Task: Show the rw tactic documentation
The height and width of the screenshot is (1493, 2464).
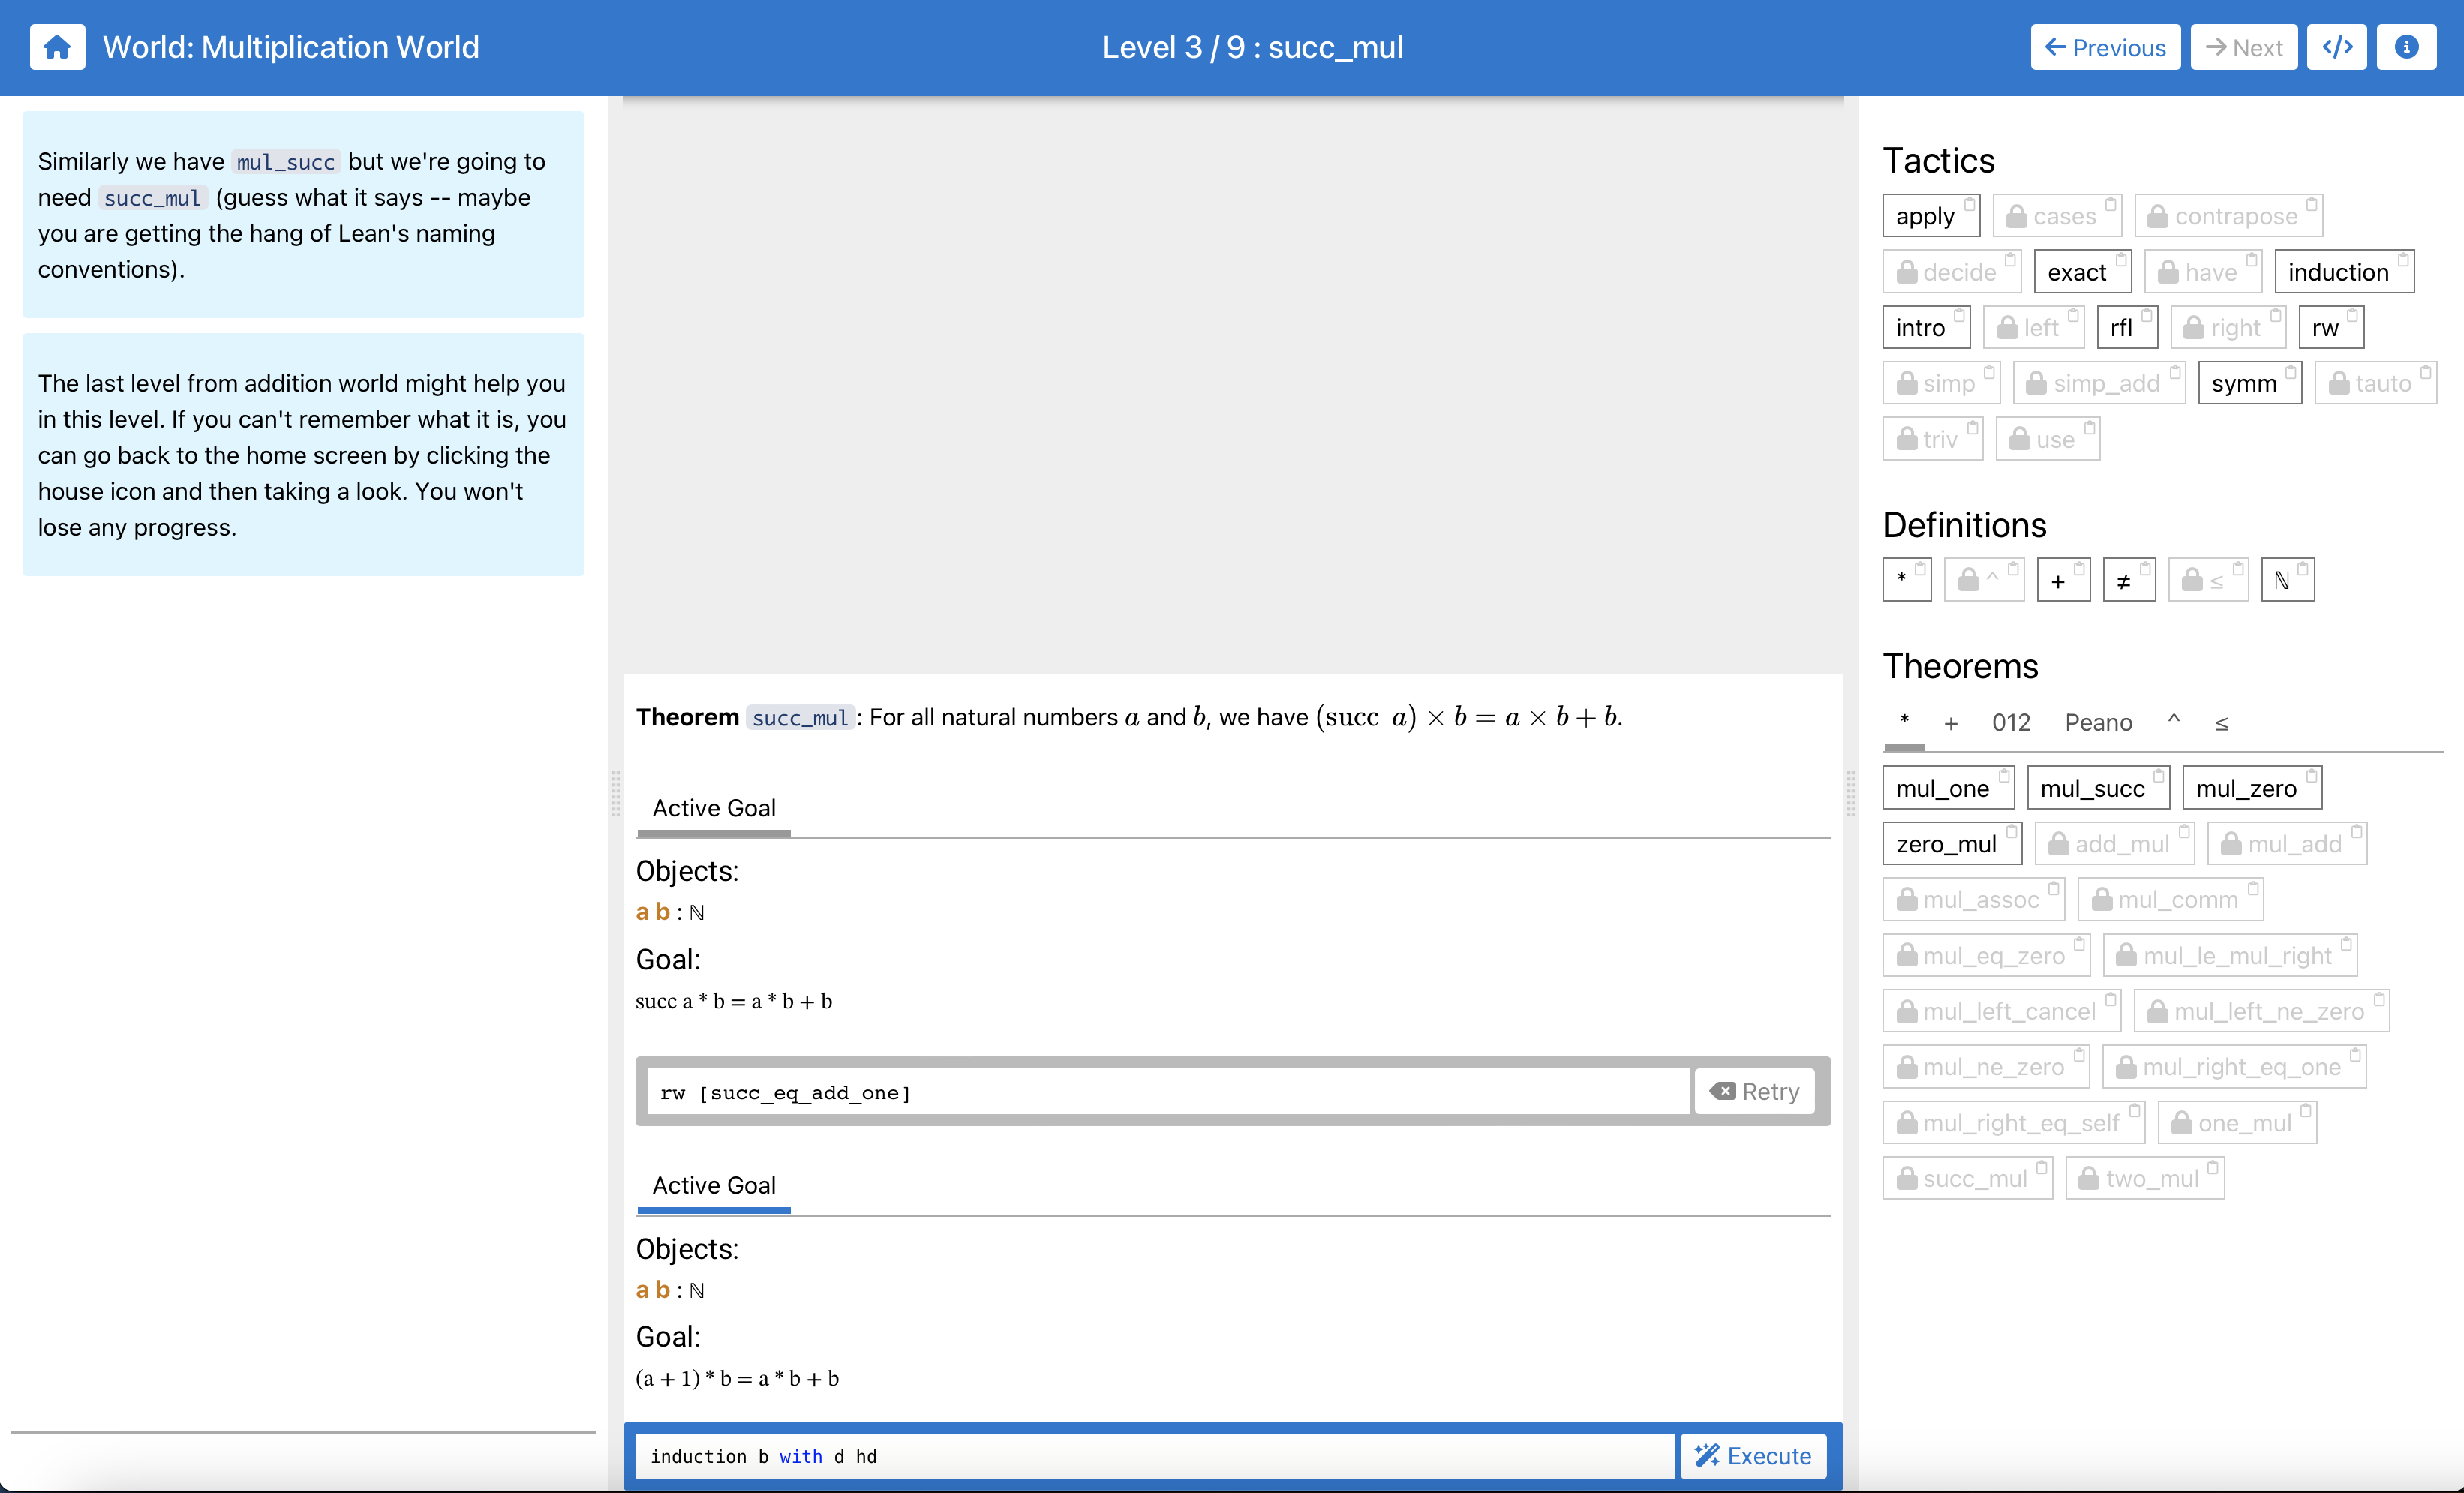Action: (2331, 327)
